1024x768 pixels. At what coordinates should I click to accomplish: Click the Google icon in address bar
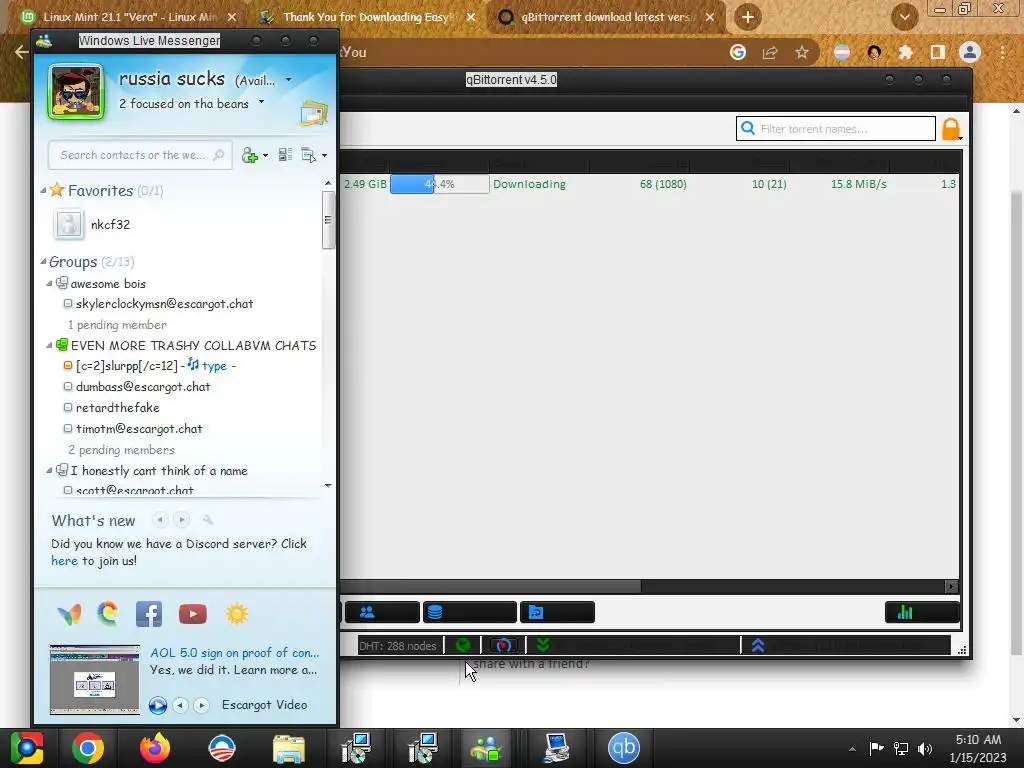click(738, 52)
